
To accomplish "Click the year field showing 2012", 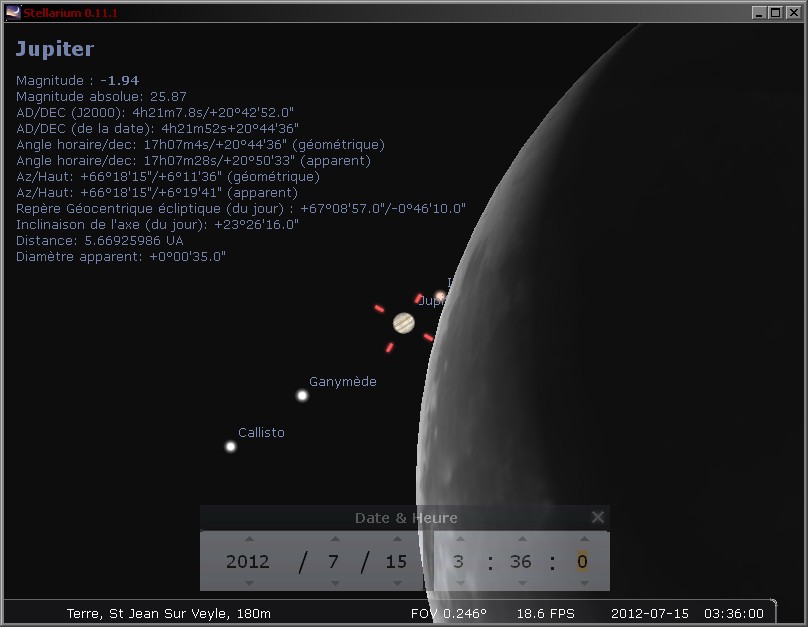I will pos(248,561).
